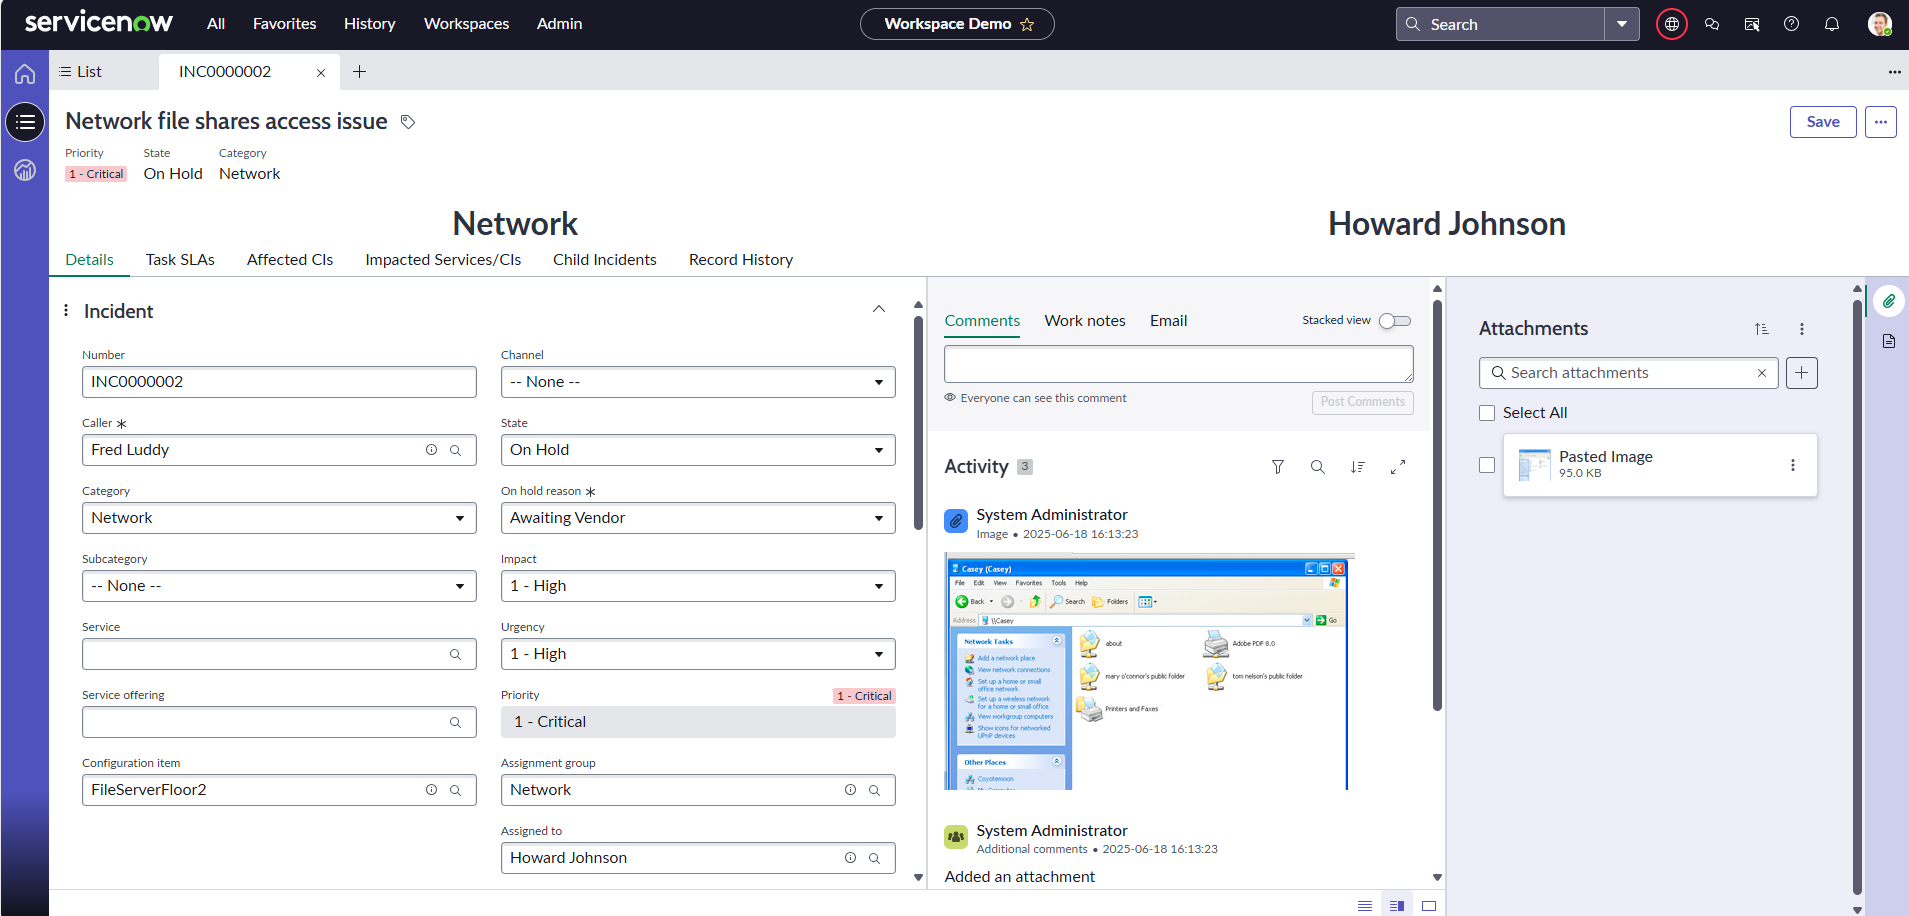Open the help question mark icon
Image resolution: width=1909 pixels, height=916 pixels.
point(1791,24)
